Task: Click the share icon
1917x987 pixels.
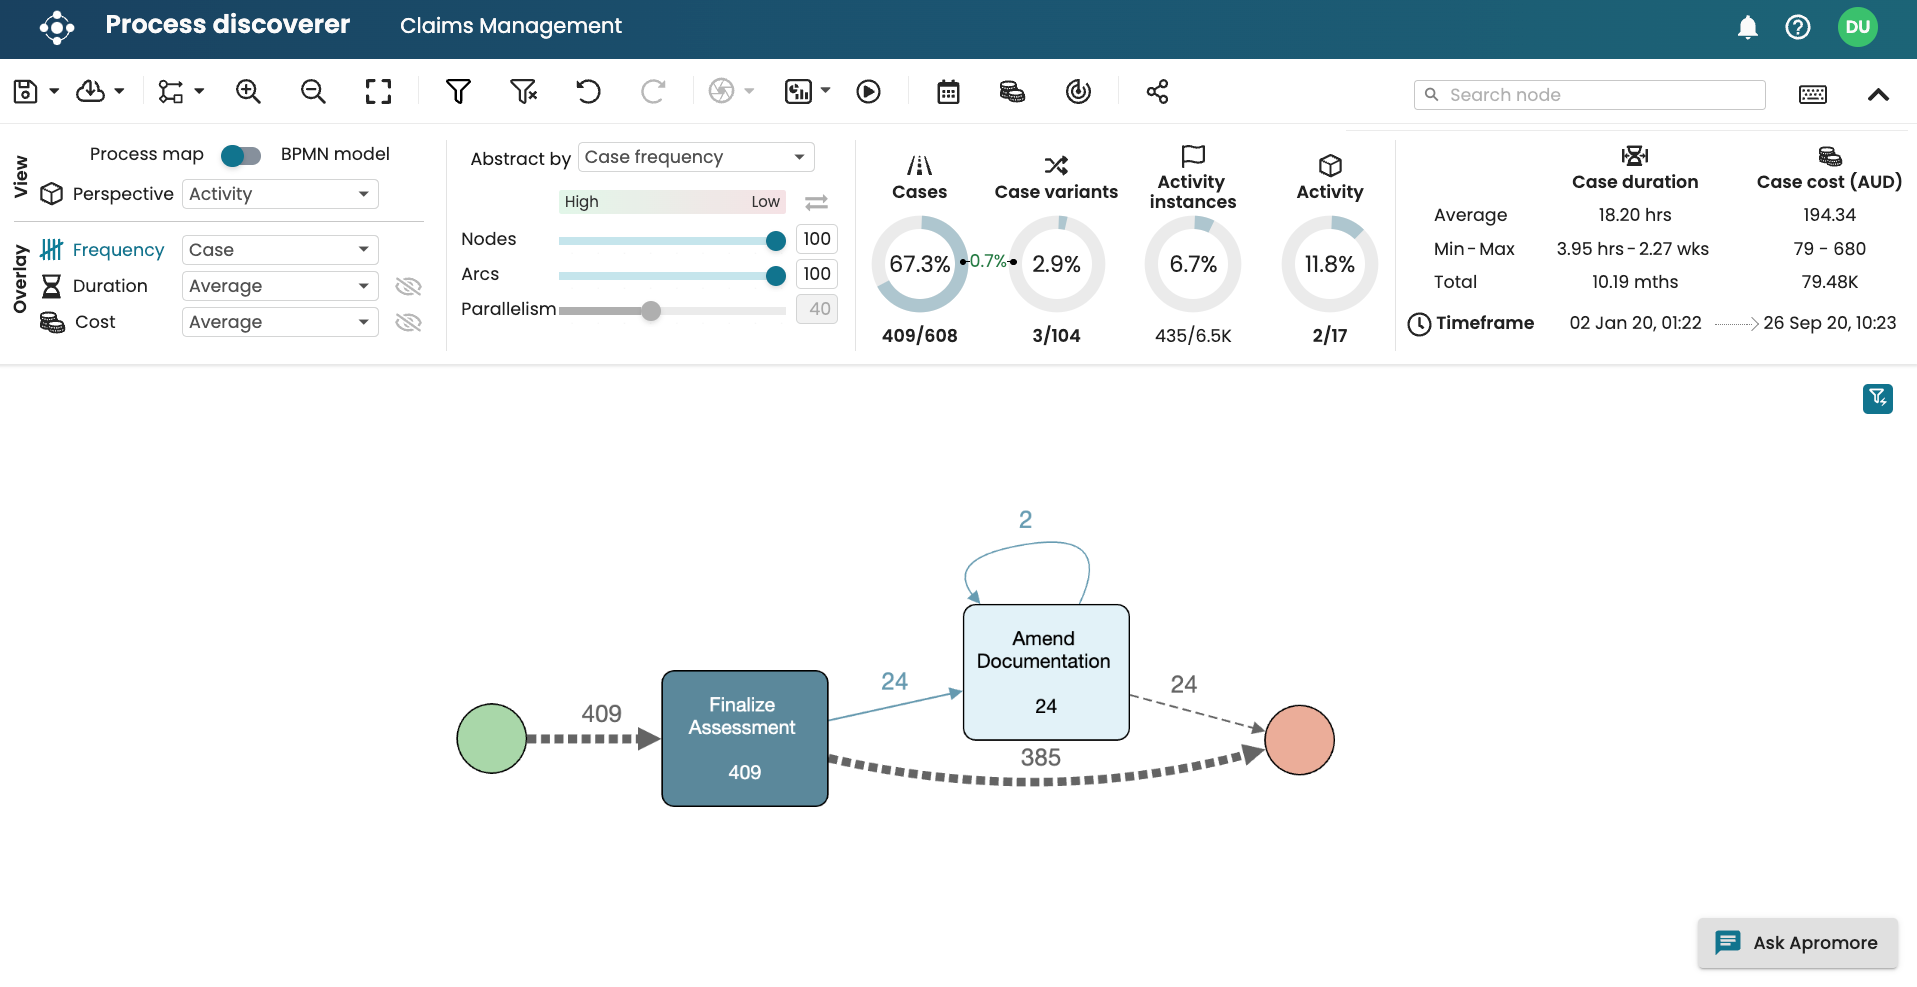Action: tap(1157, 92)
